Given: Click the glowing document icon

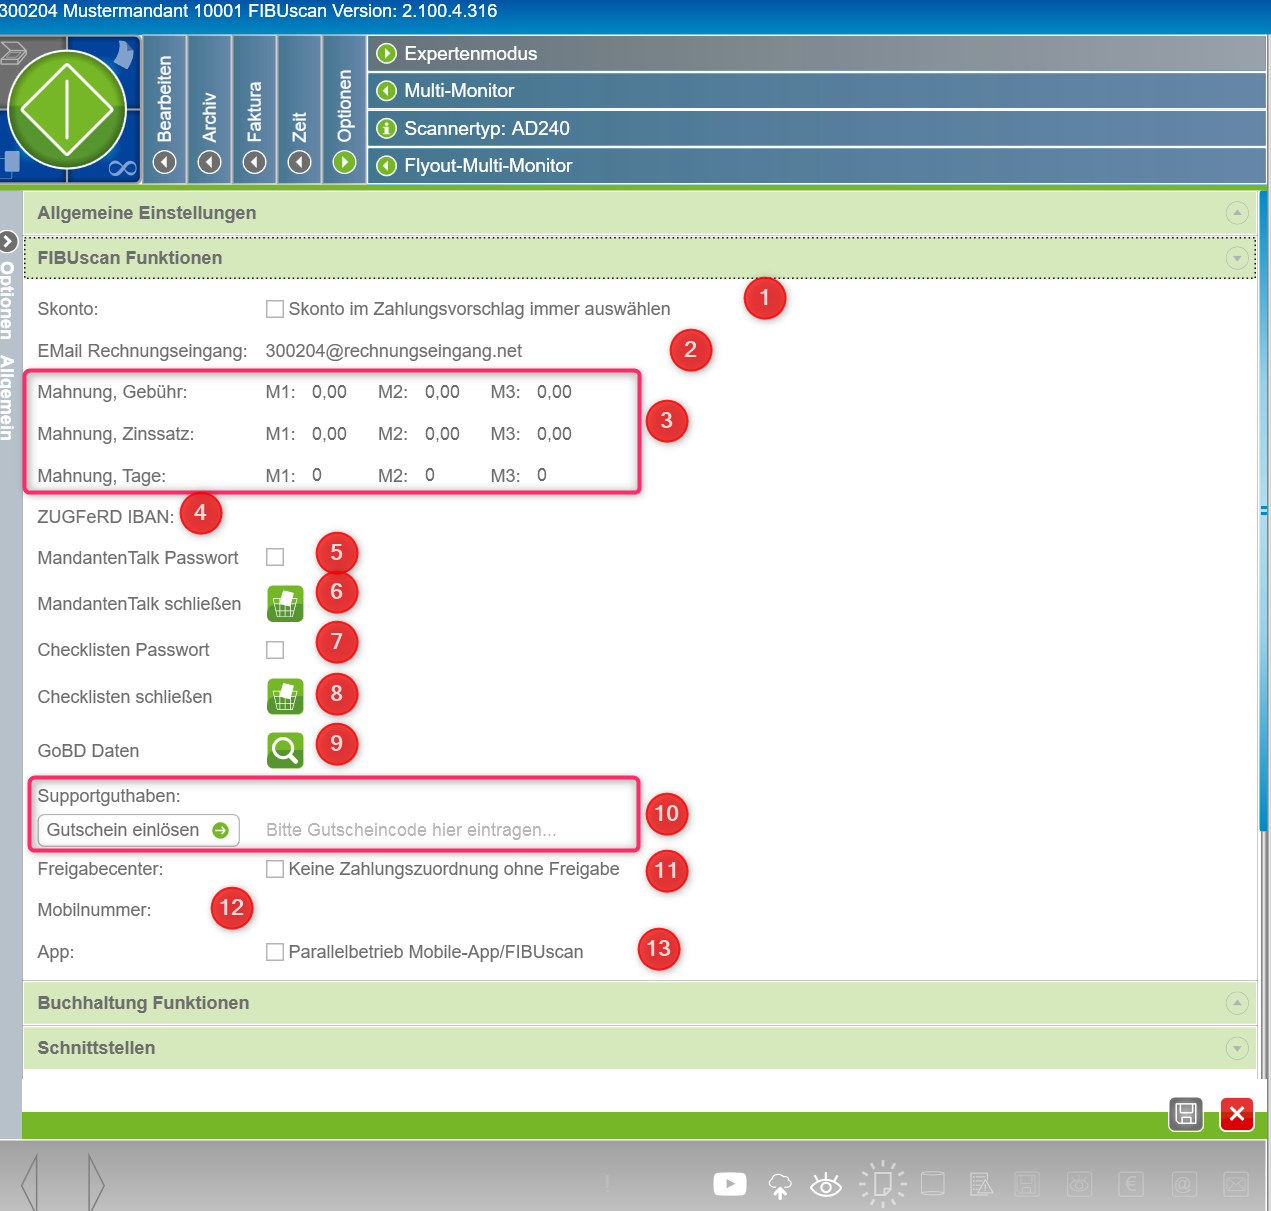Looking at the screenshot, I should pos(882,1184).
